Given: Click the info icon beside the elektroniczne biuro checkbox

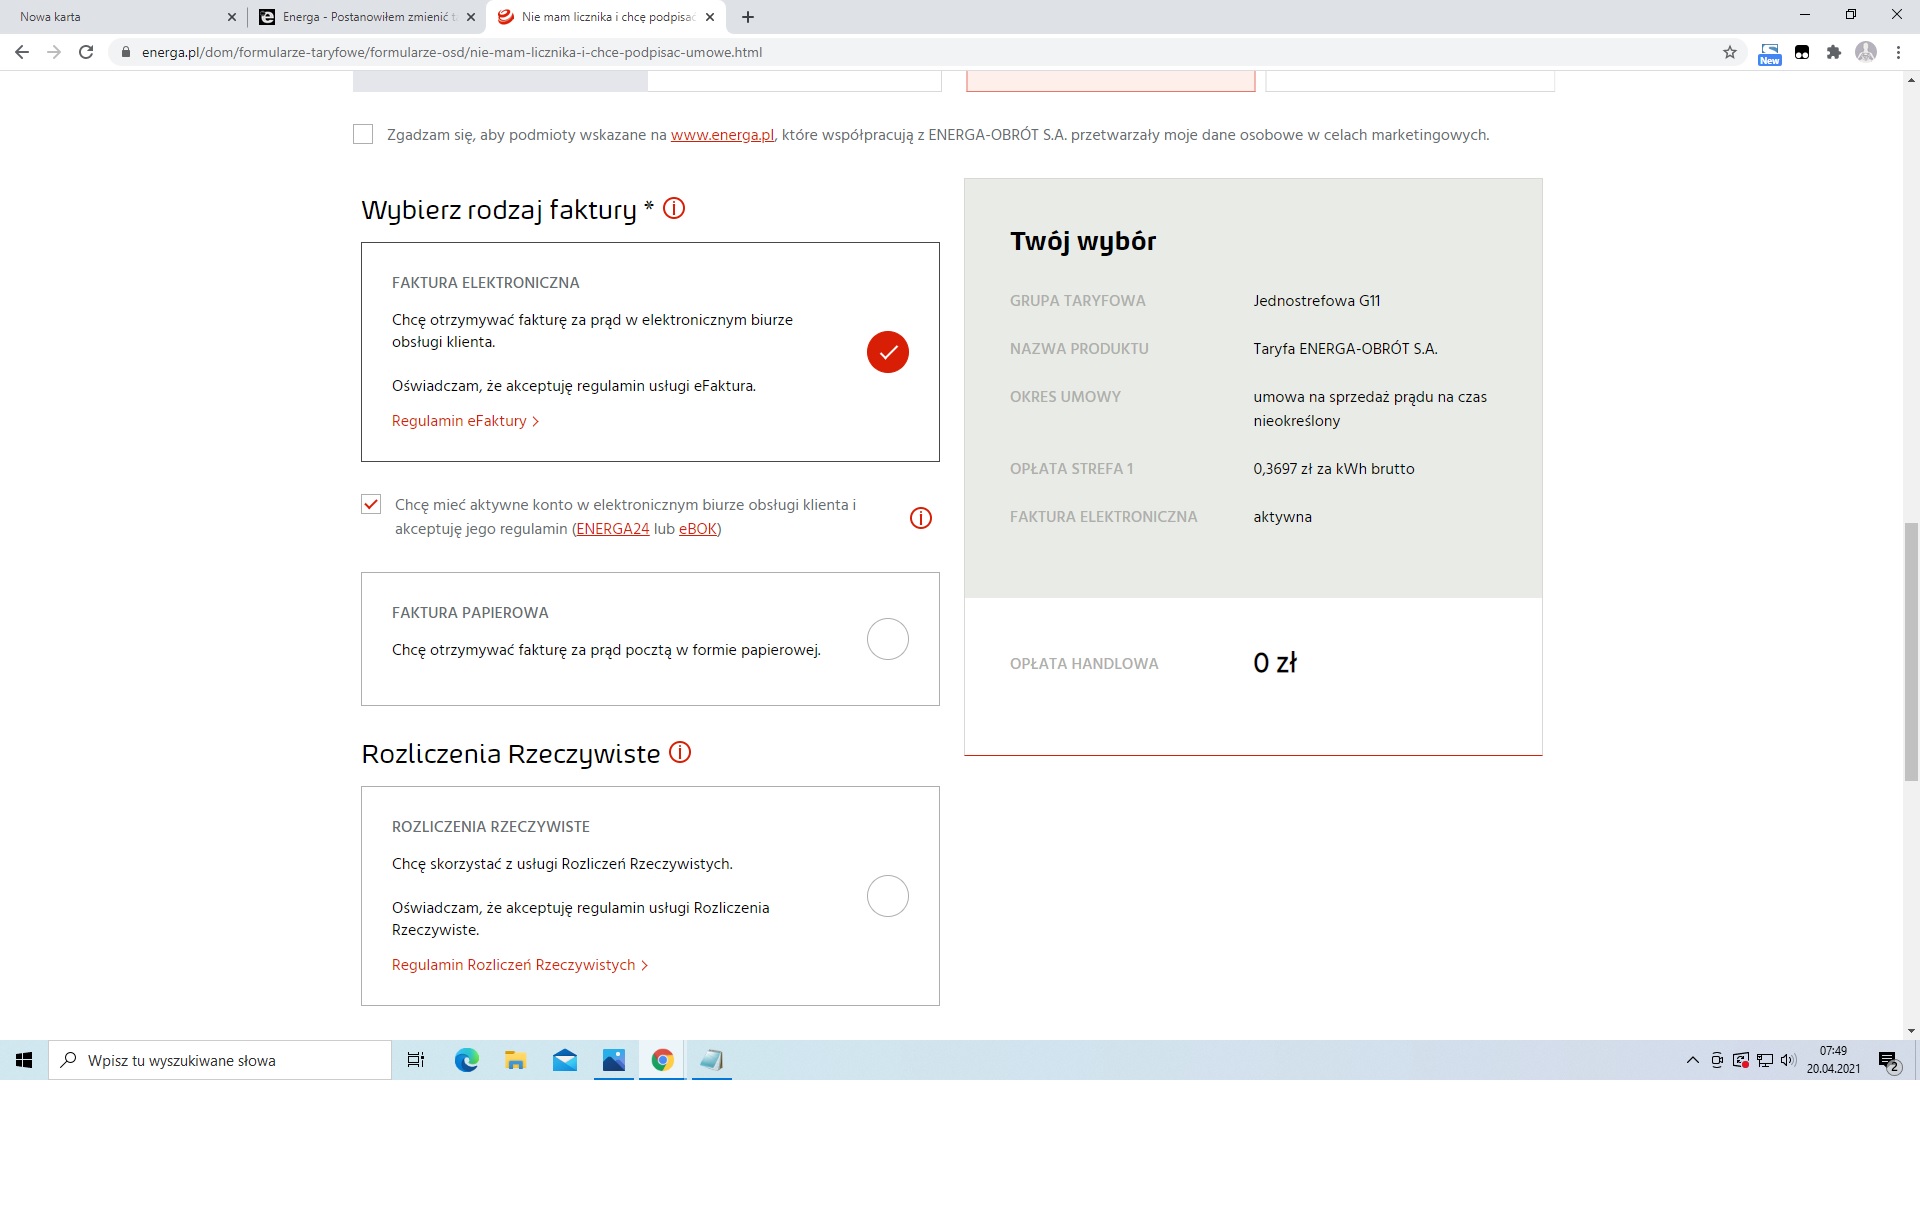Looking at the screenshot, I should (x=921, y=518).
